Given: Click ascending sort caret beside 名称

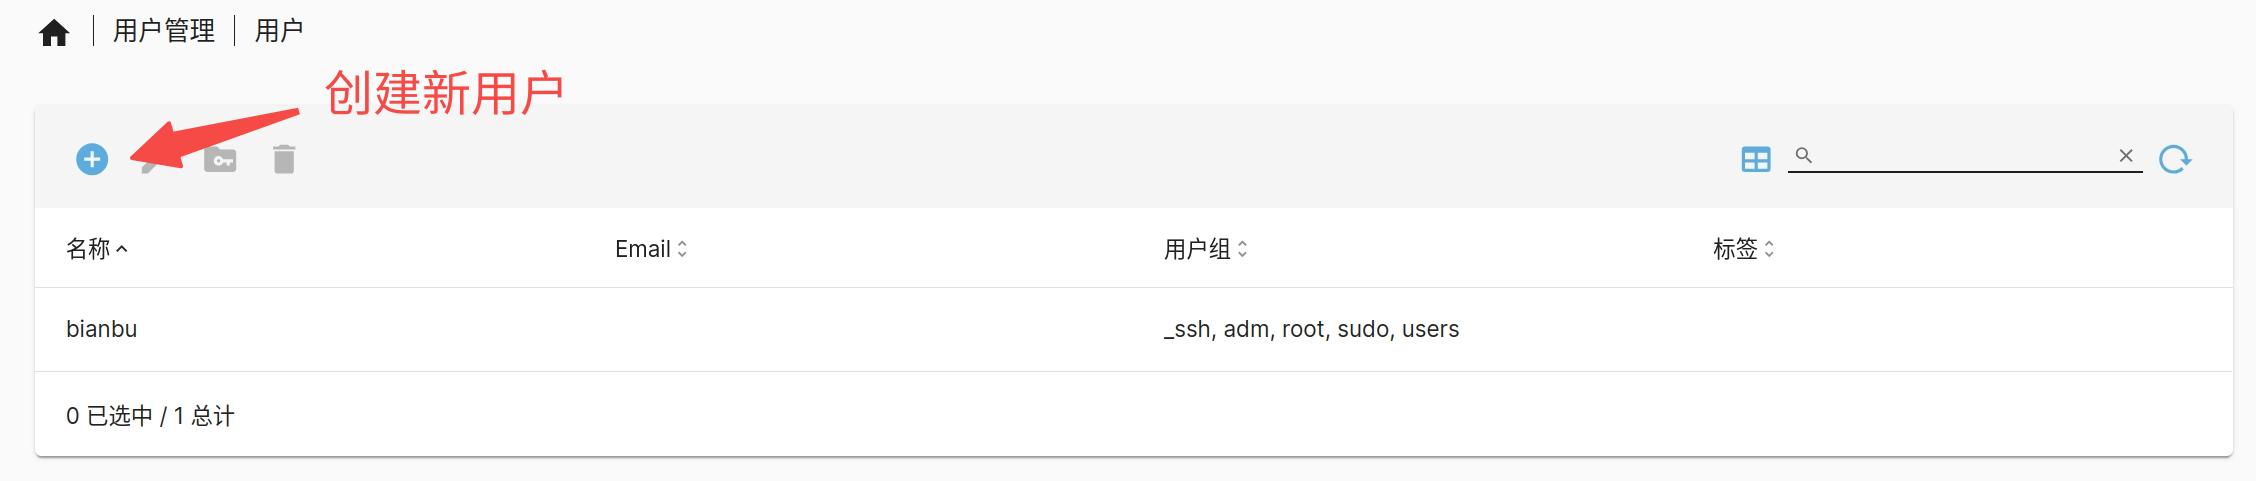Looking at the screenshot, I should [x=122, y=249].
